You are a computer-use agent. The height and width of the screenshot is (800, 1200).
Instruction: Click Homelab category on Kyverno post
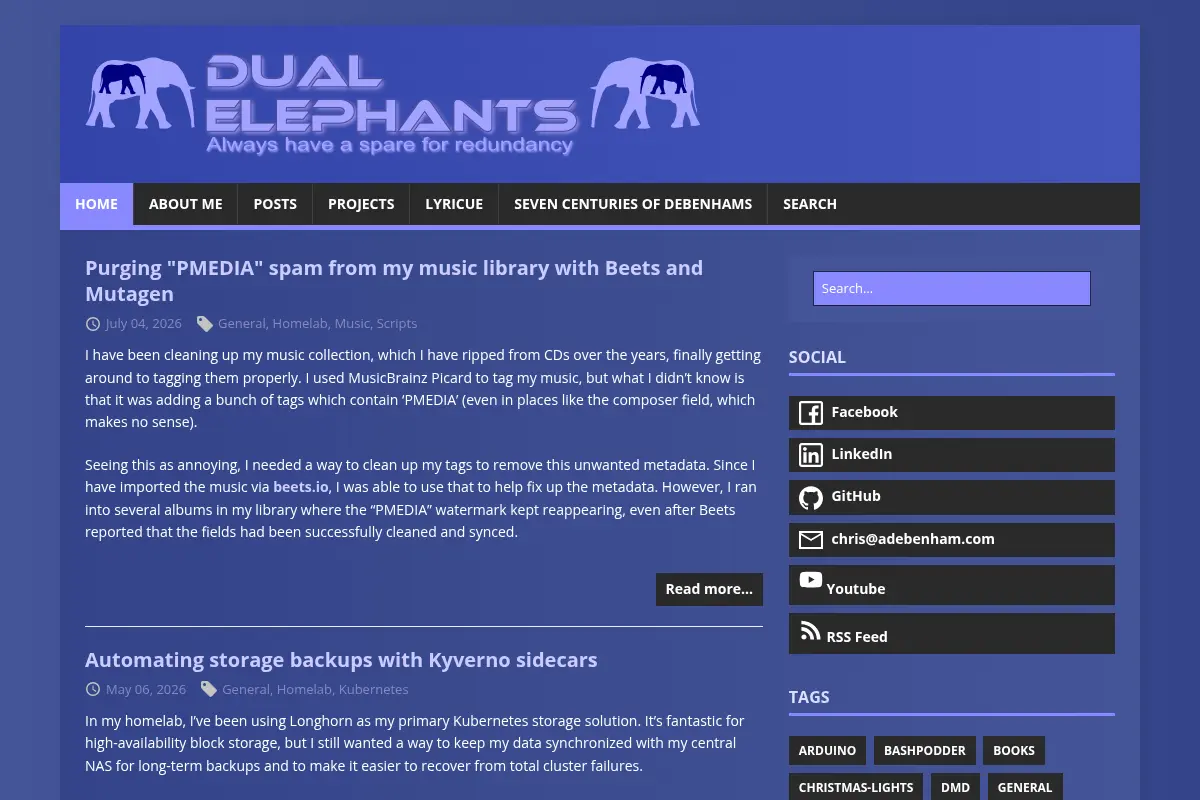304,690
